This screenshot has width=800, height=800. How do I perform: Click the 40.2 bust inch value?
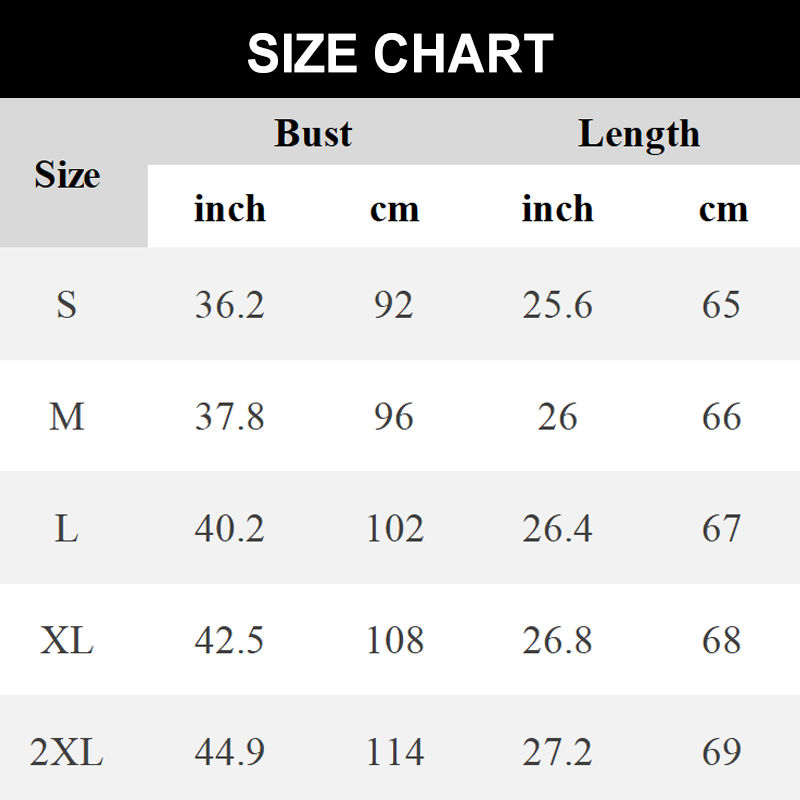230,528
